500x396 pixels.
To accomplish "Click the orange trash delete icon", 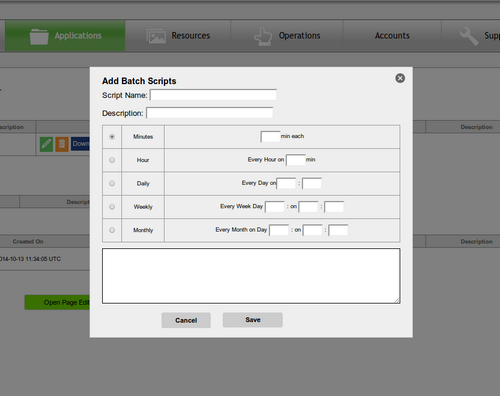I will point(62,144).
